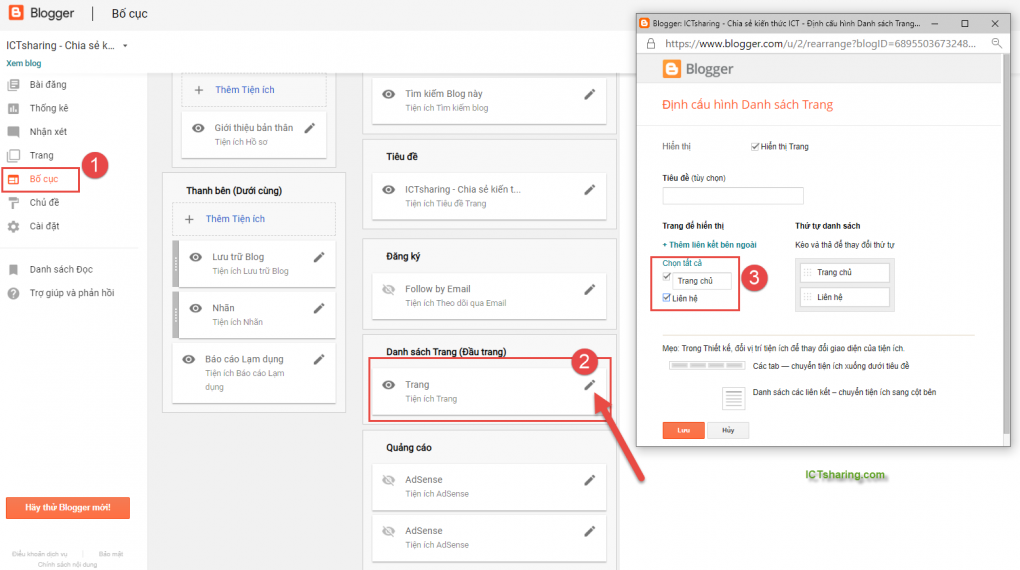Click Chọn tất cả link in popup

[682, 263]
